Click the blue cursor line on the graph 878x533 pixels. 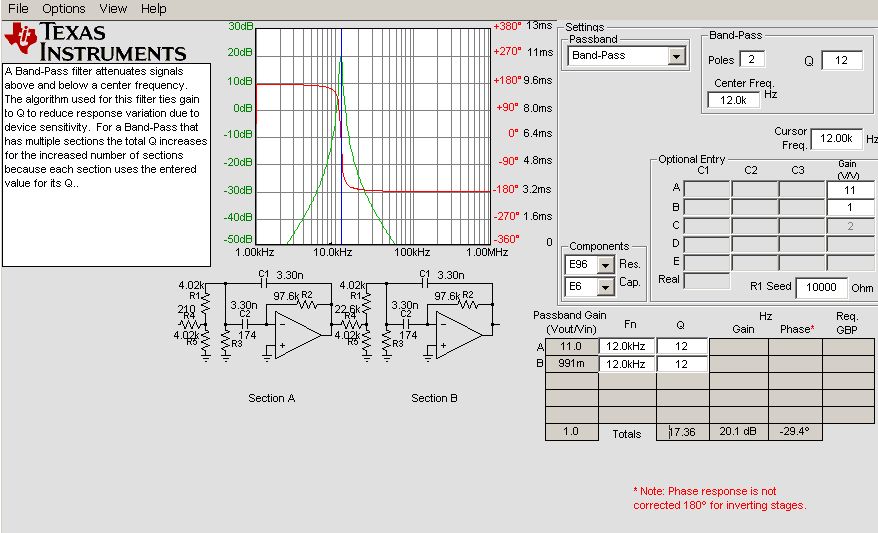341,135
